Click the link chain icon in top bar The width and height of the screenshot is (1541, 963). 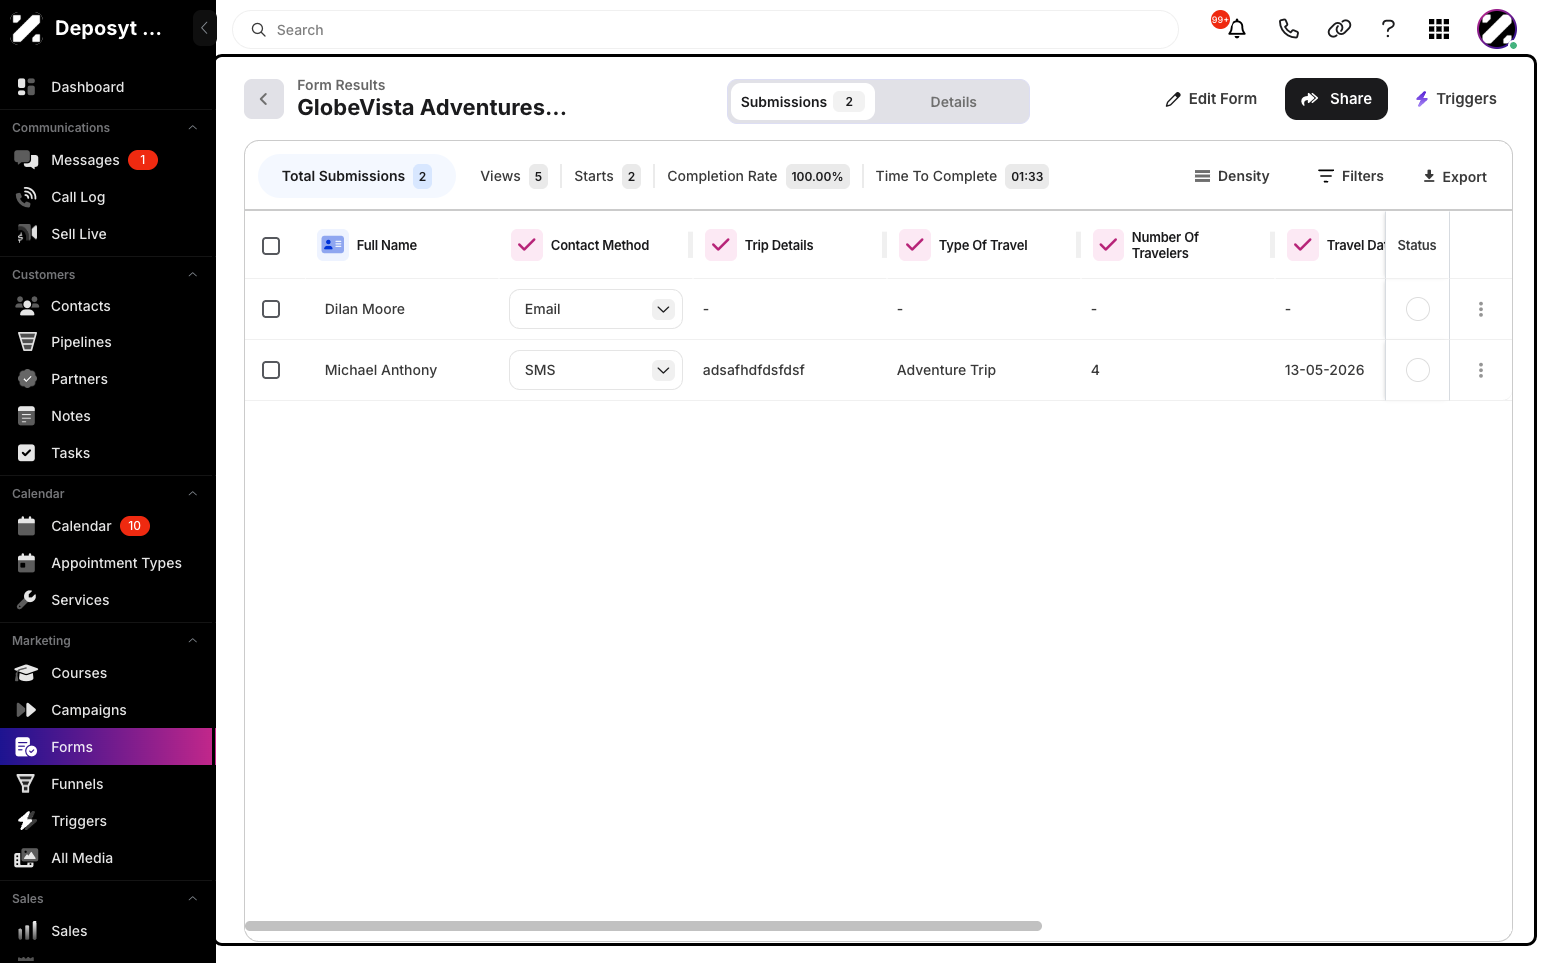(1339, 29)
